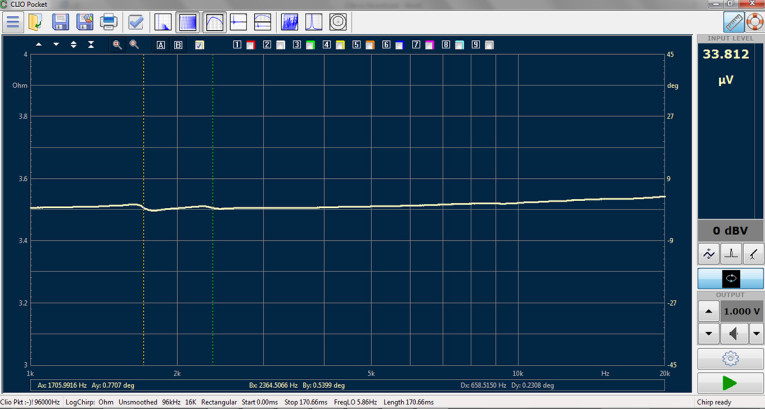The height and width of the screenshot is (409, 765).
Task: Click the zoom-out magnifier
Action: [x=134, y=44]
